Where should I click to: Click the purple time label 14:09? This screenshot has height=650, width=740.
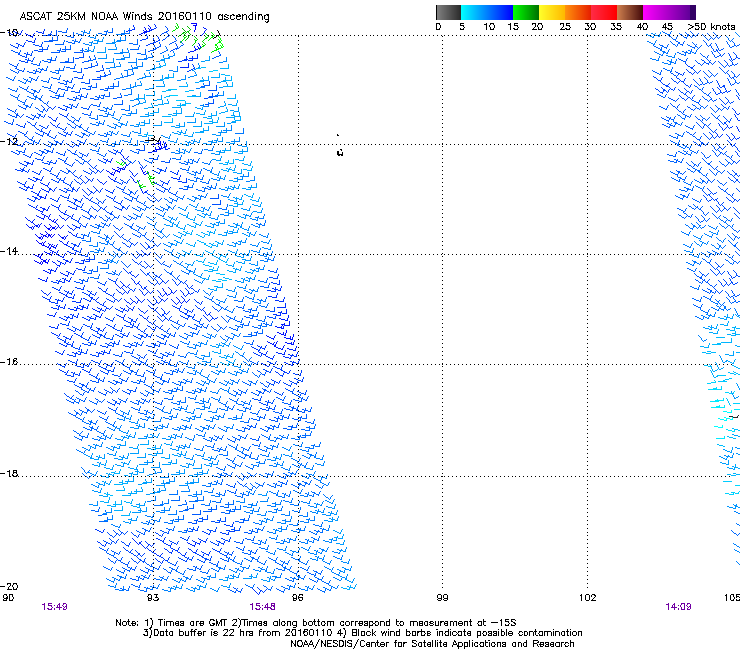678,607
